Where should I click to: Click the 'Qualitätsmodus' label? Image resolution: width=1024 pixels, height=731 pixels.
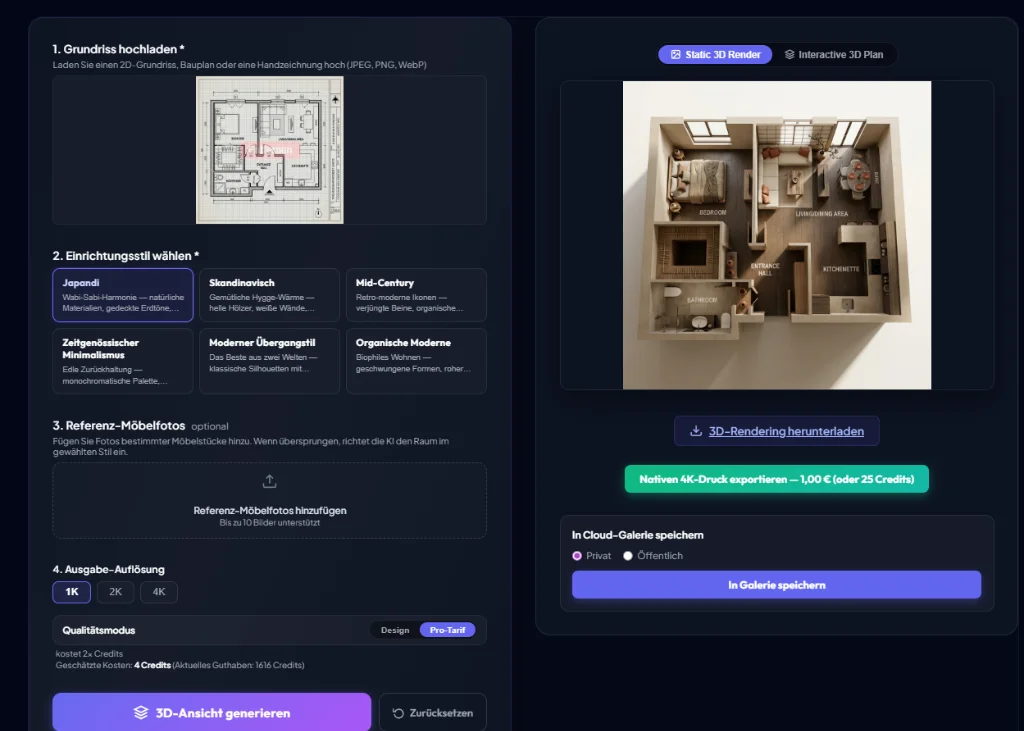pos(99,630)
